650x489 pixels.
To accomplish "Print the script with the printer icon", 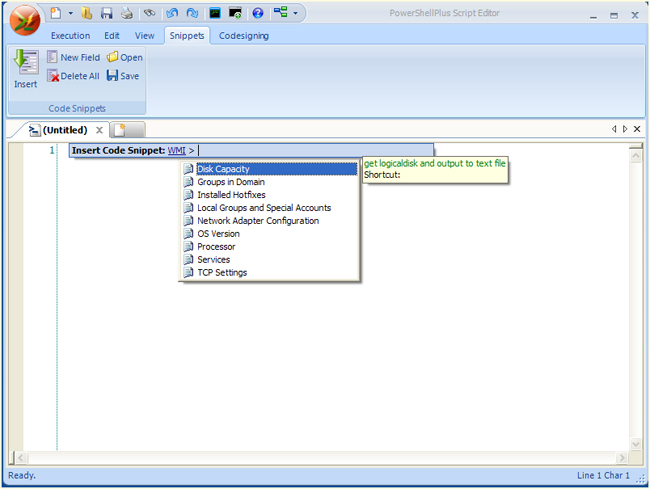I will 126,13.
